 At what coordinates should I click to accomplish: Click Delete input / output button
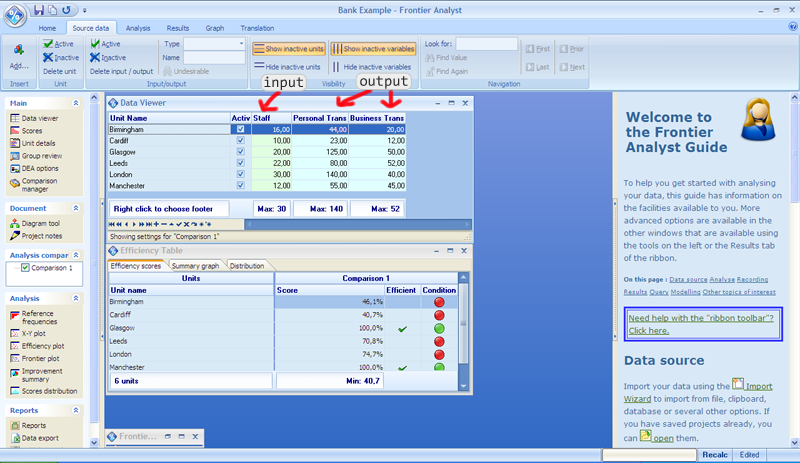pyautogui.click(x=121, y=71)
